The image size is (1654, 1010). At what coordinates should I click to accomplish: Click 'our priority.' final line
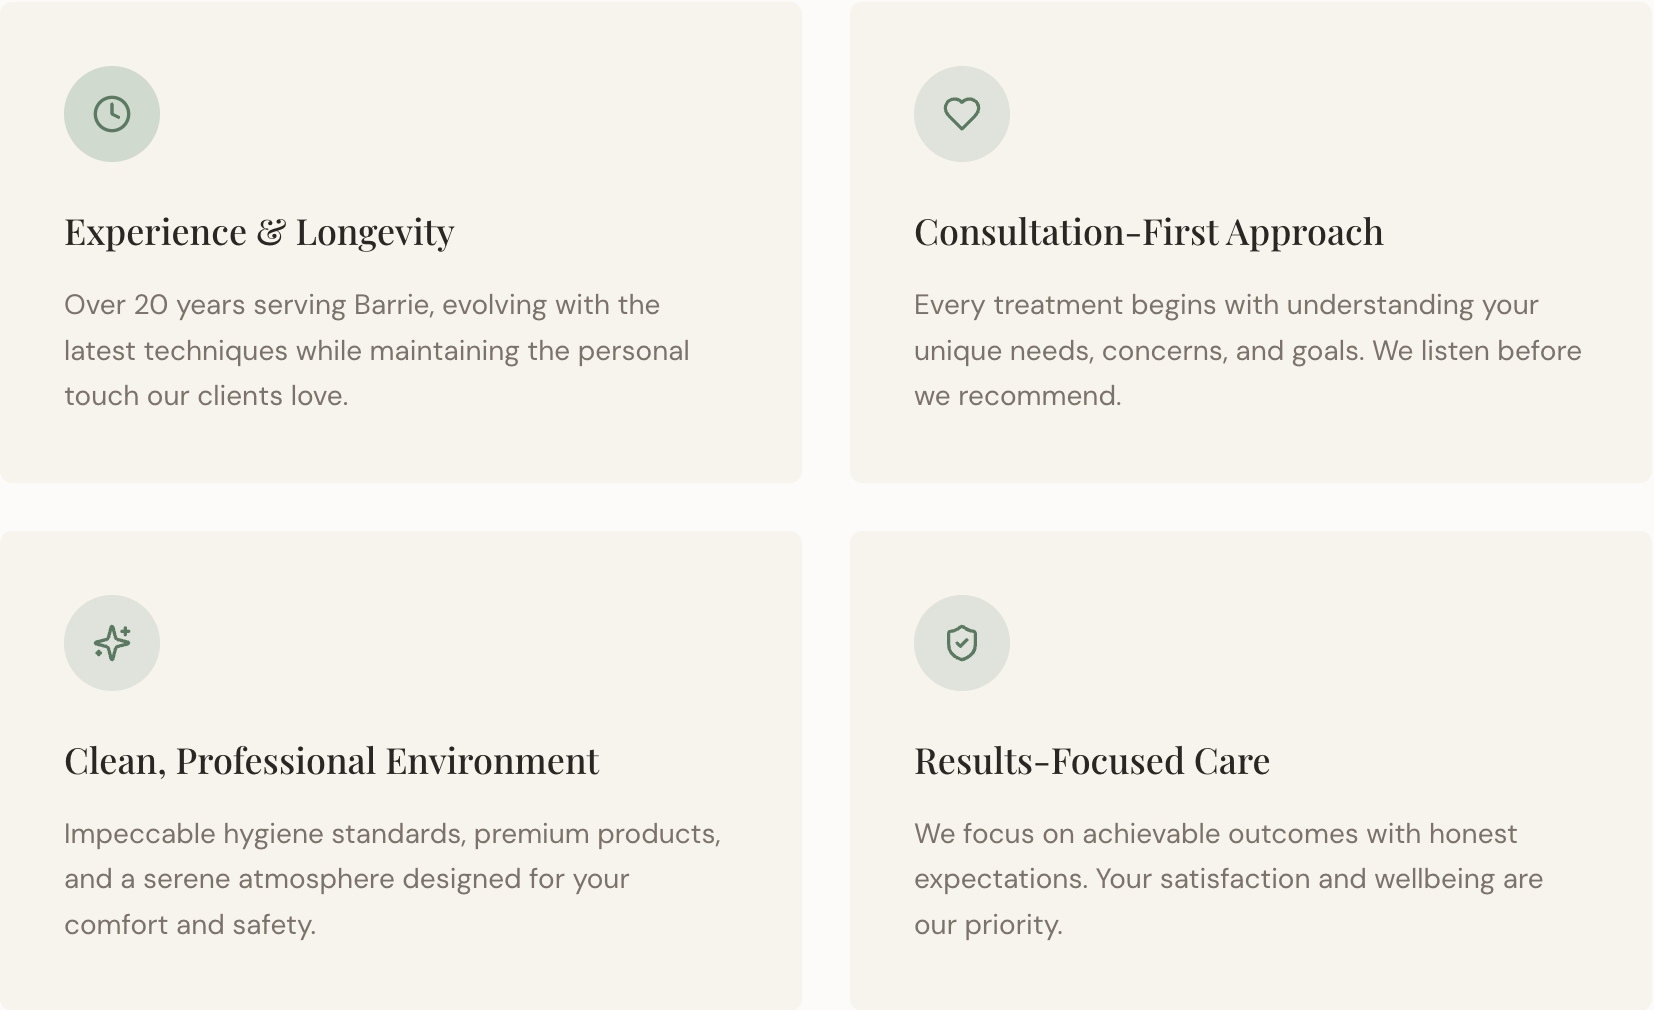[x=988, y=925]
